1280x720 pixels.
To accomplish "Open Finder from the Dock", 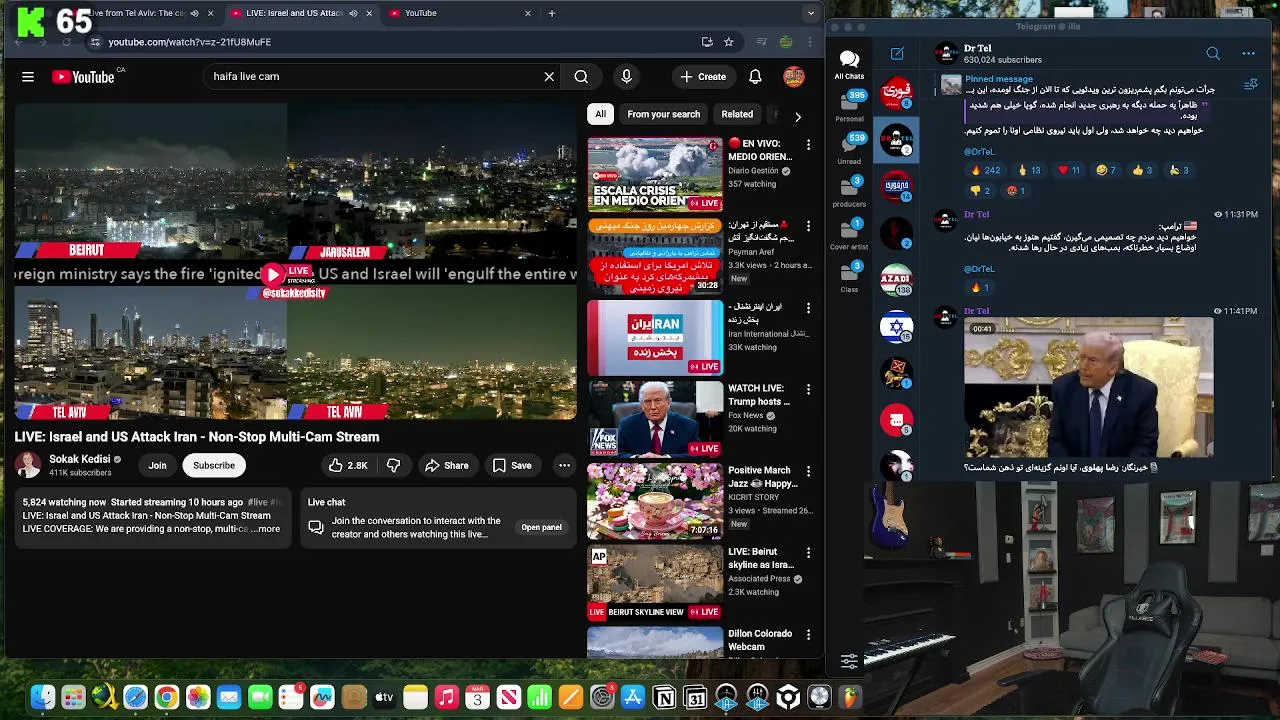I will [x=42, y=697].
